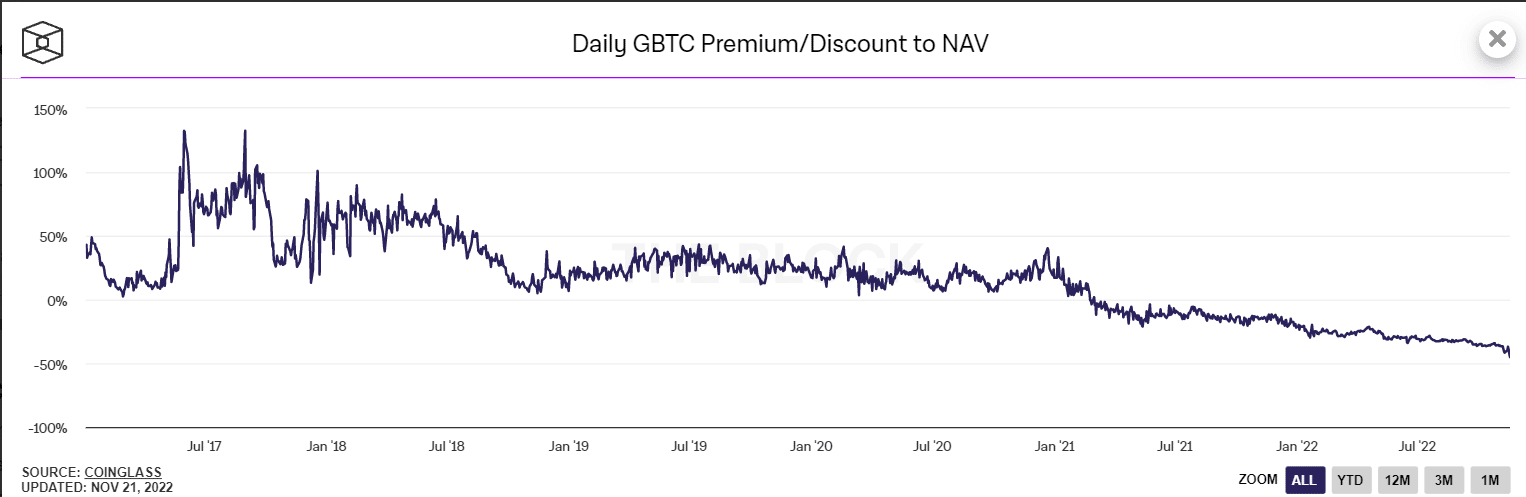Click the ZOOM label text
1526x497 pixels.
pyautogui.click(x=1258, y=480)
